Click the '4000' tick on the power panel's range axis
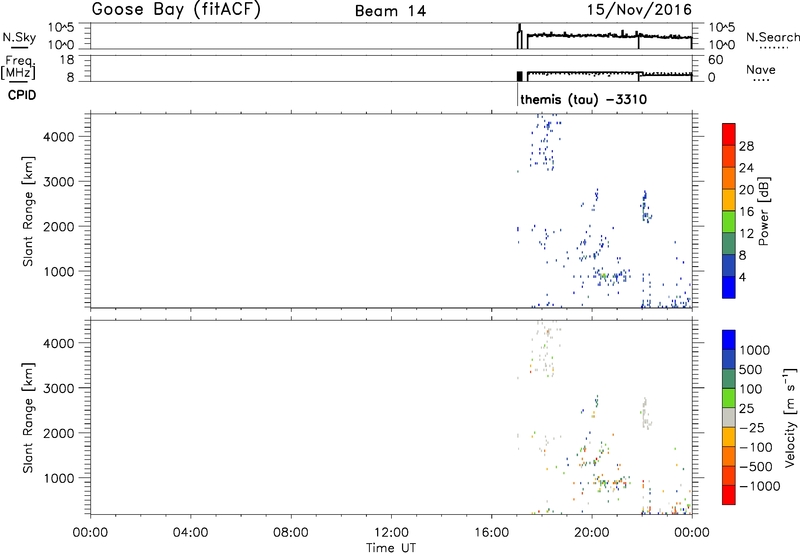Image resolution: width=800 pixels, height=554 pixels. pos(59,137)
